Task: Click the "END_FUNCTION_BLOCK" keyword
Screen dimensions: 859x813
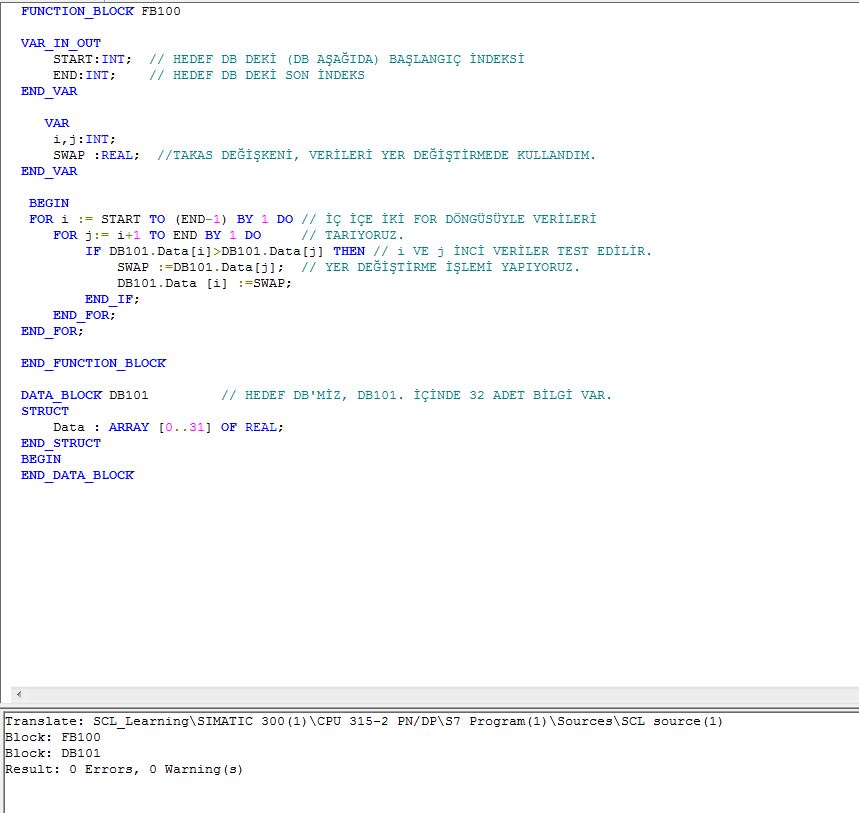Action: pyautogui.click(x=93, y=363)
